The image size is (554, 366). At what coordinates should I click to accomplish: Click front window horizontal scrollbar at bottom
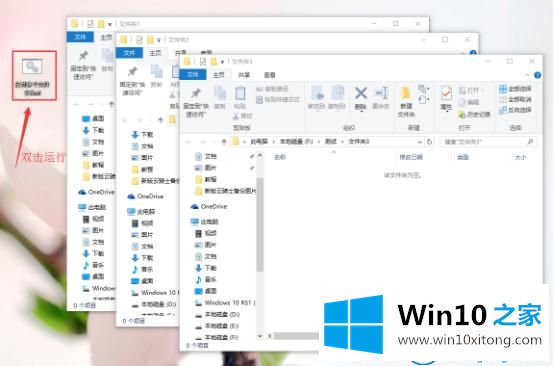point(296,336)
